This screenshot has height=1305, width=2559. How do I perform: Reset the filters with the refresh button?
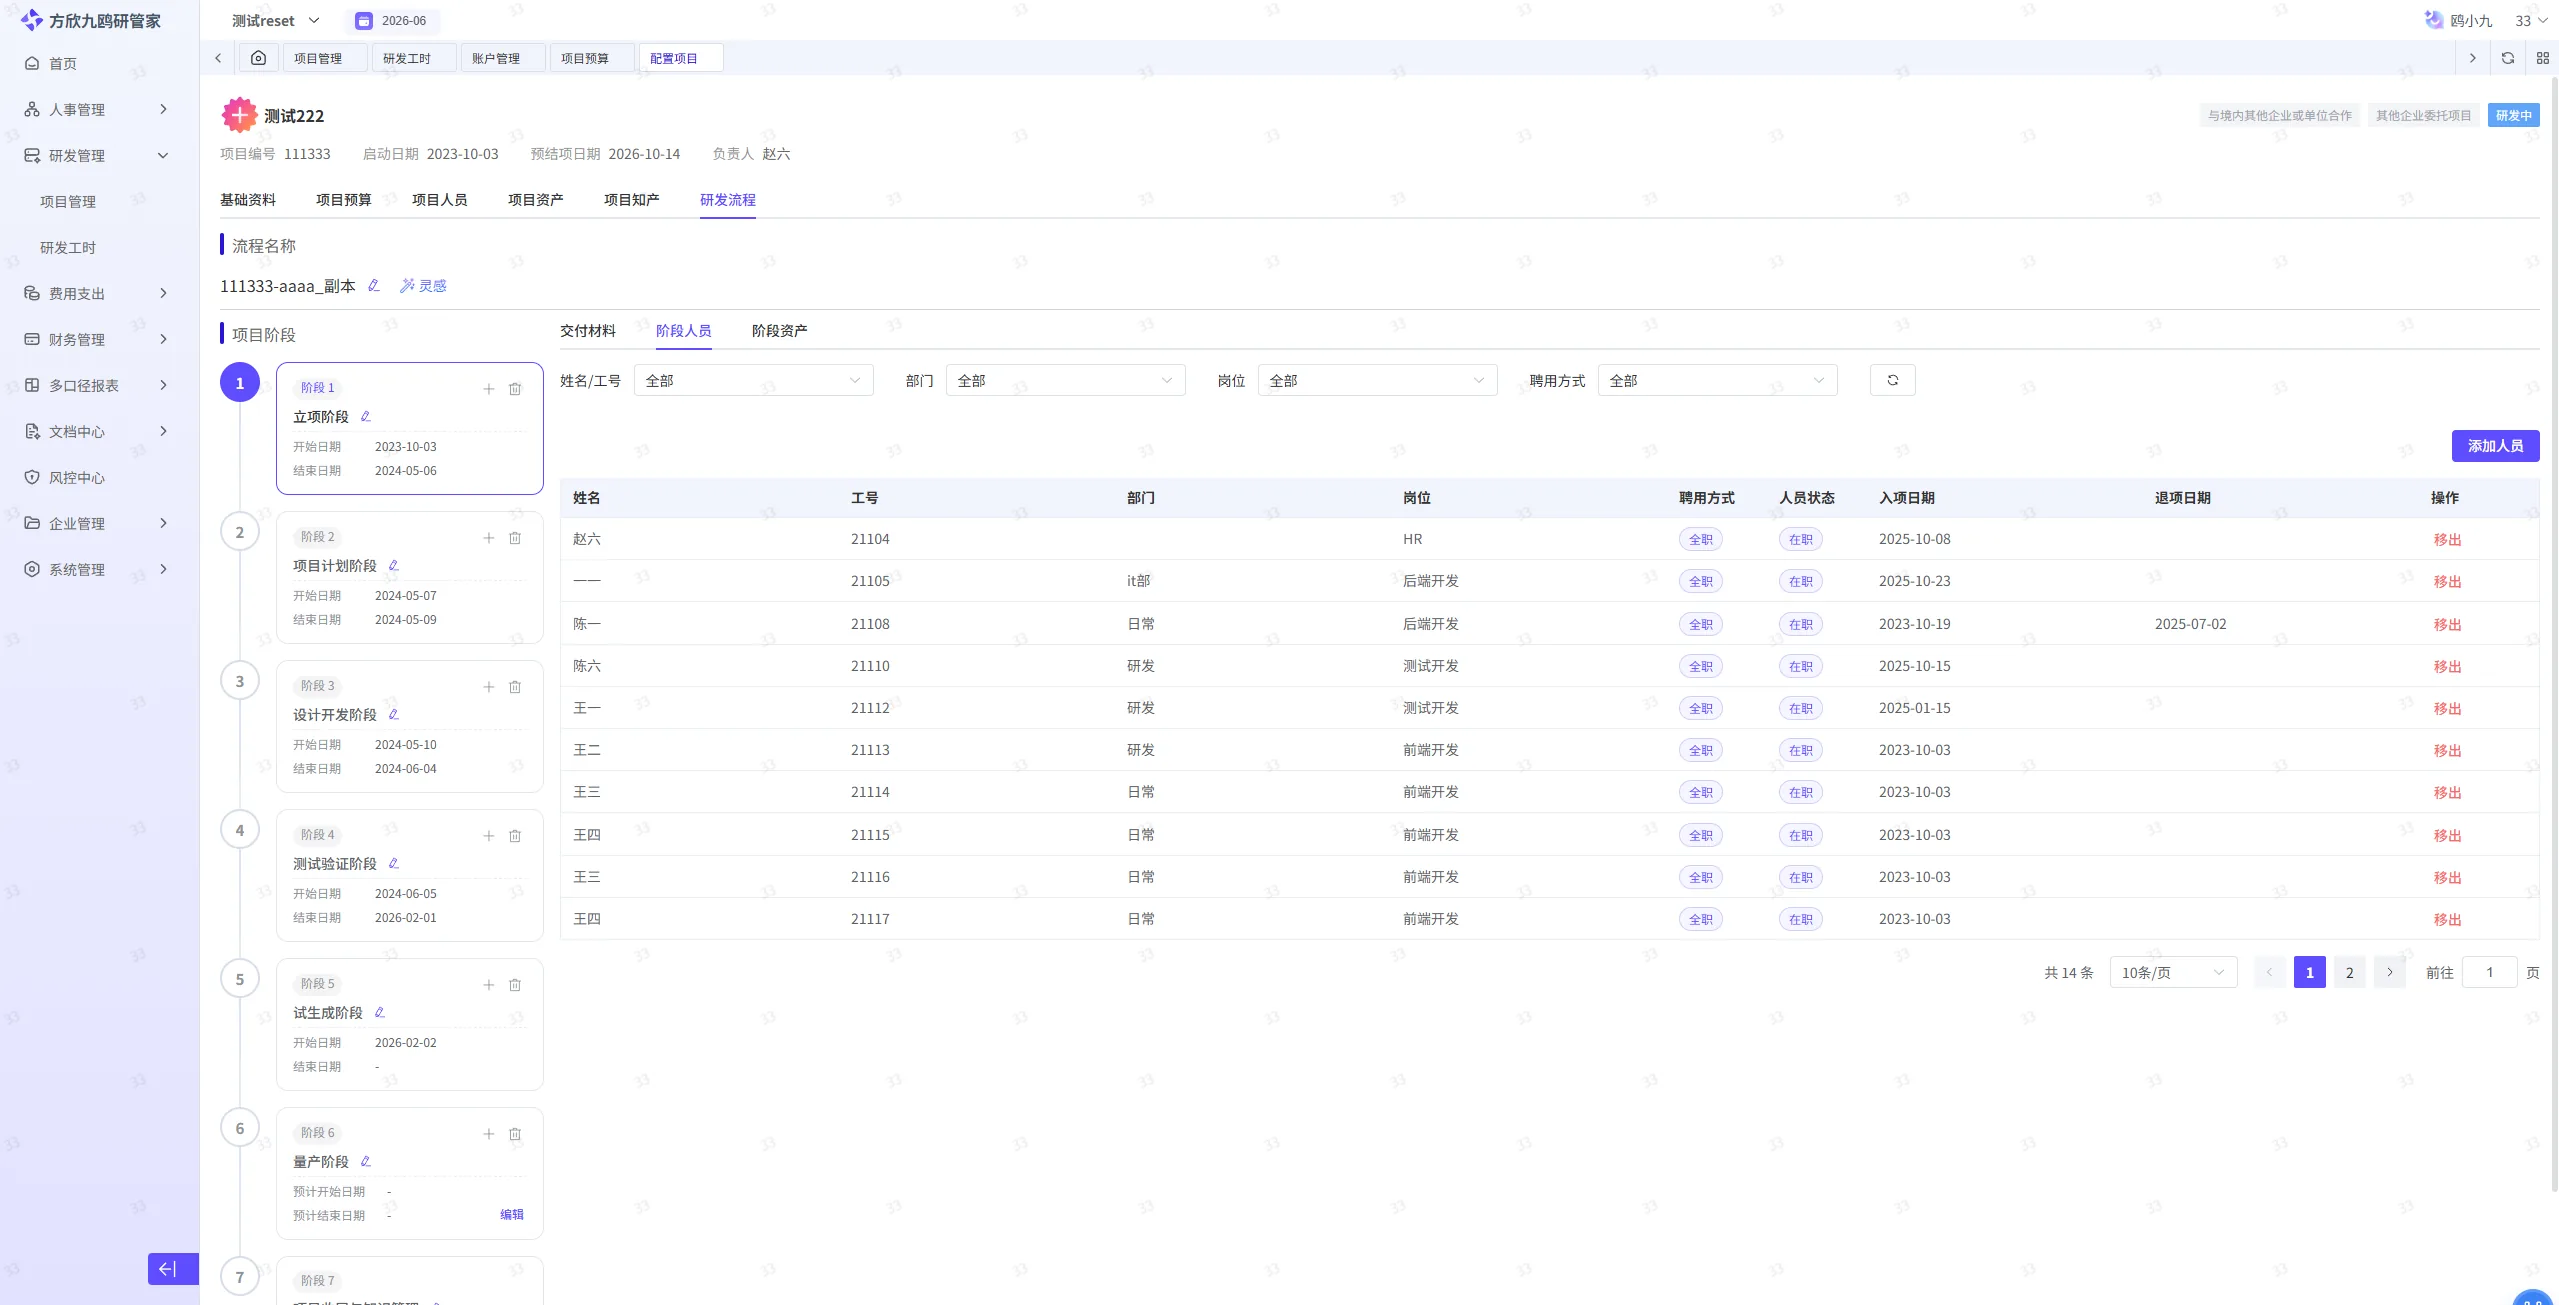(x=1892, y=380)
